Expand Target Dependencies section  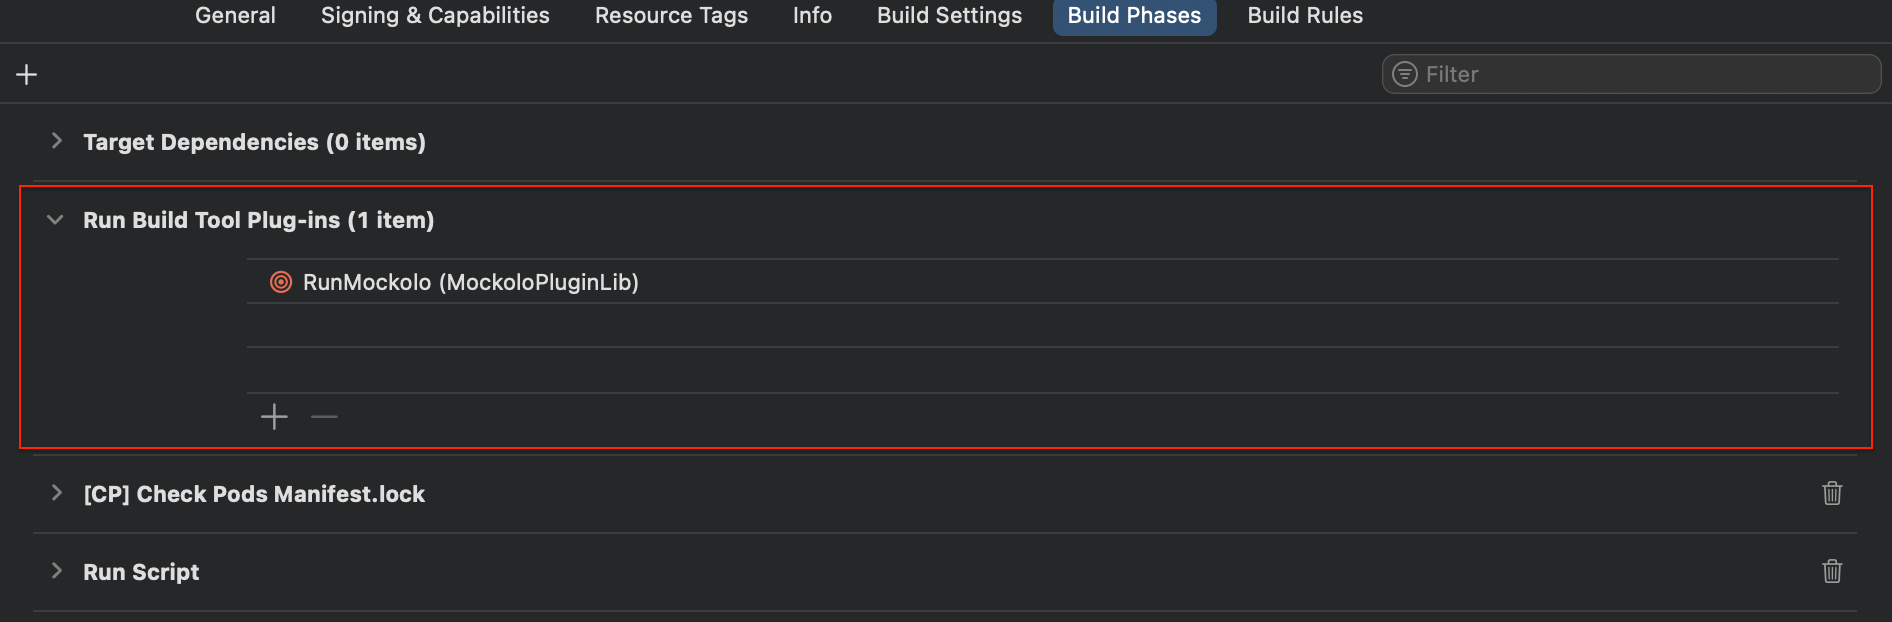pyautogui.click(x=57, y=141)
